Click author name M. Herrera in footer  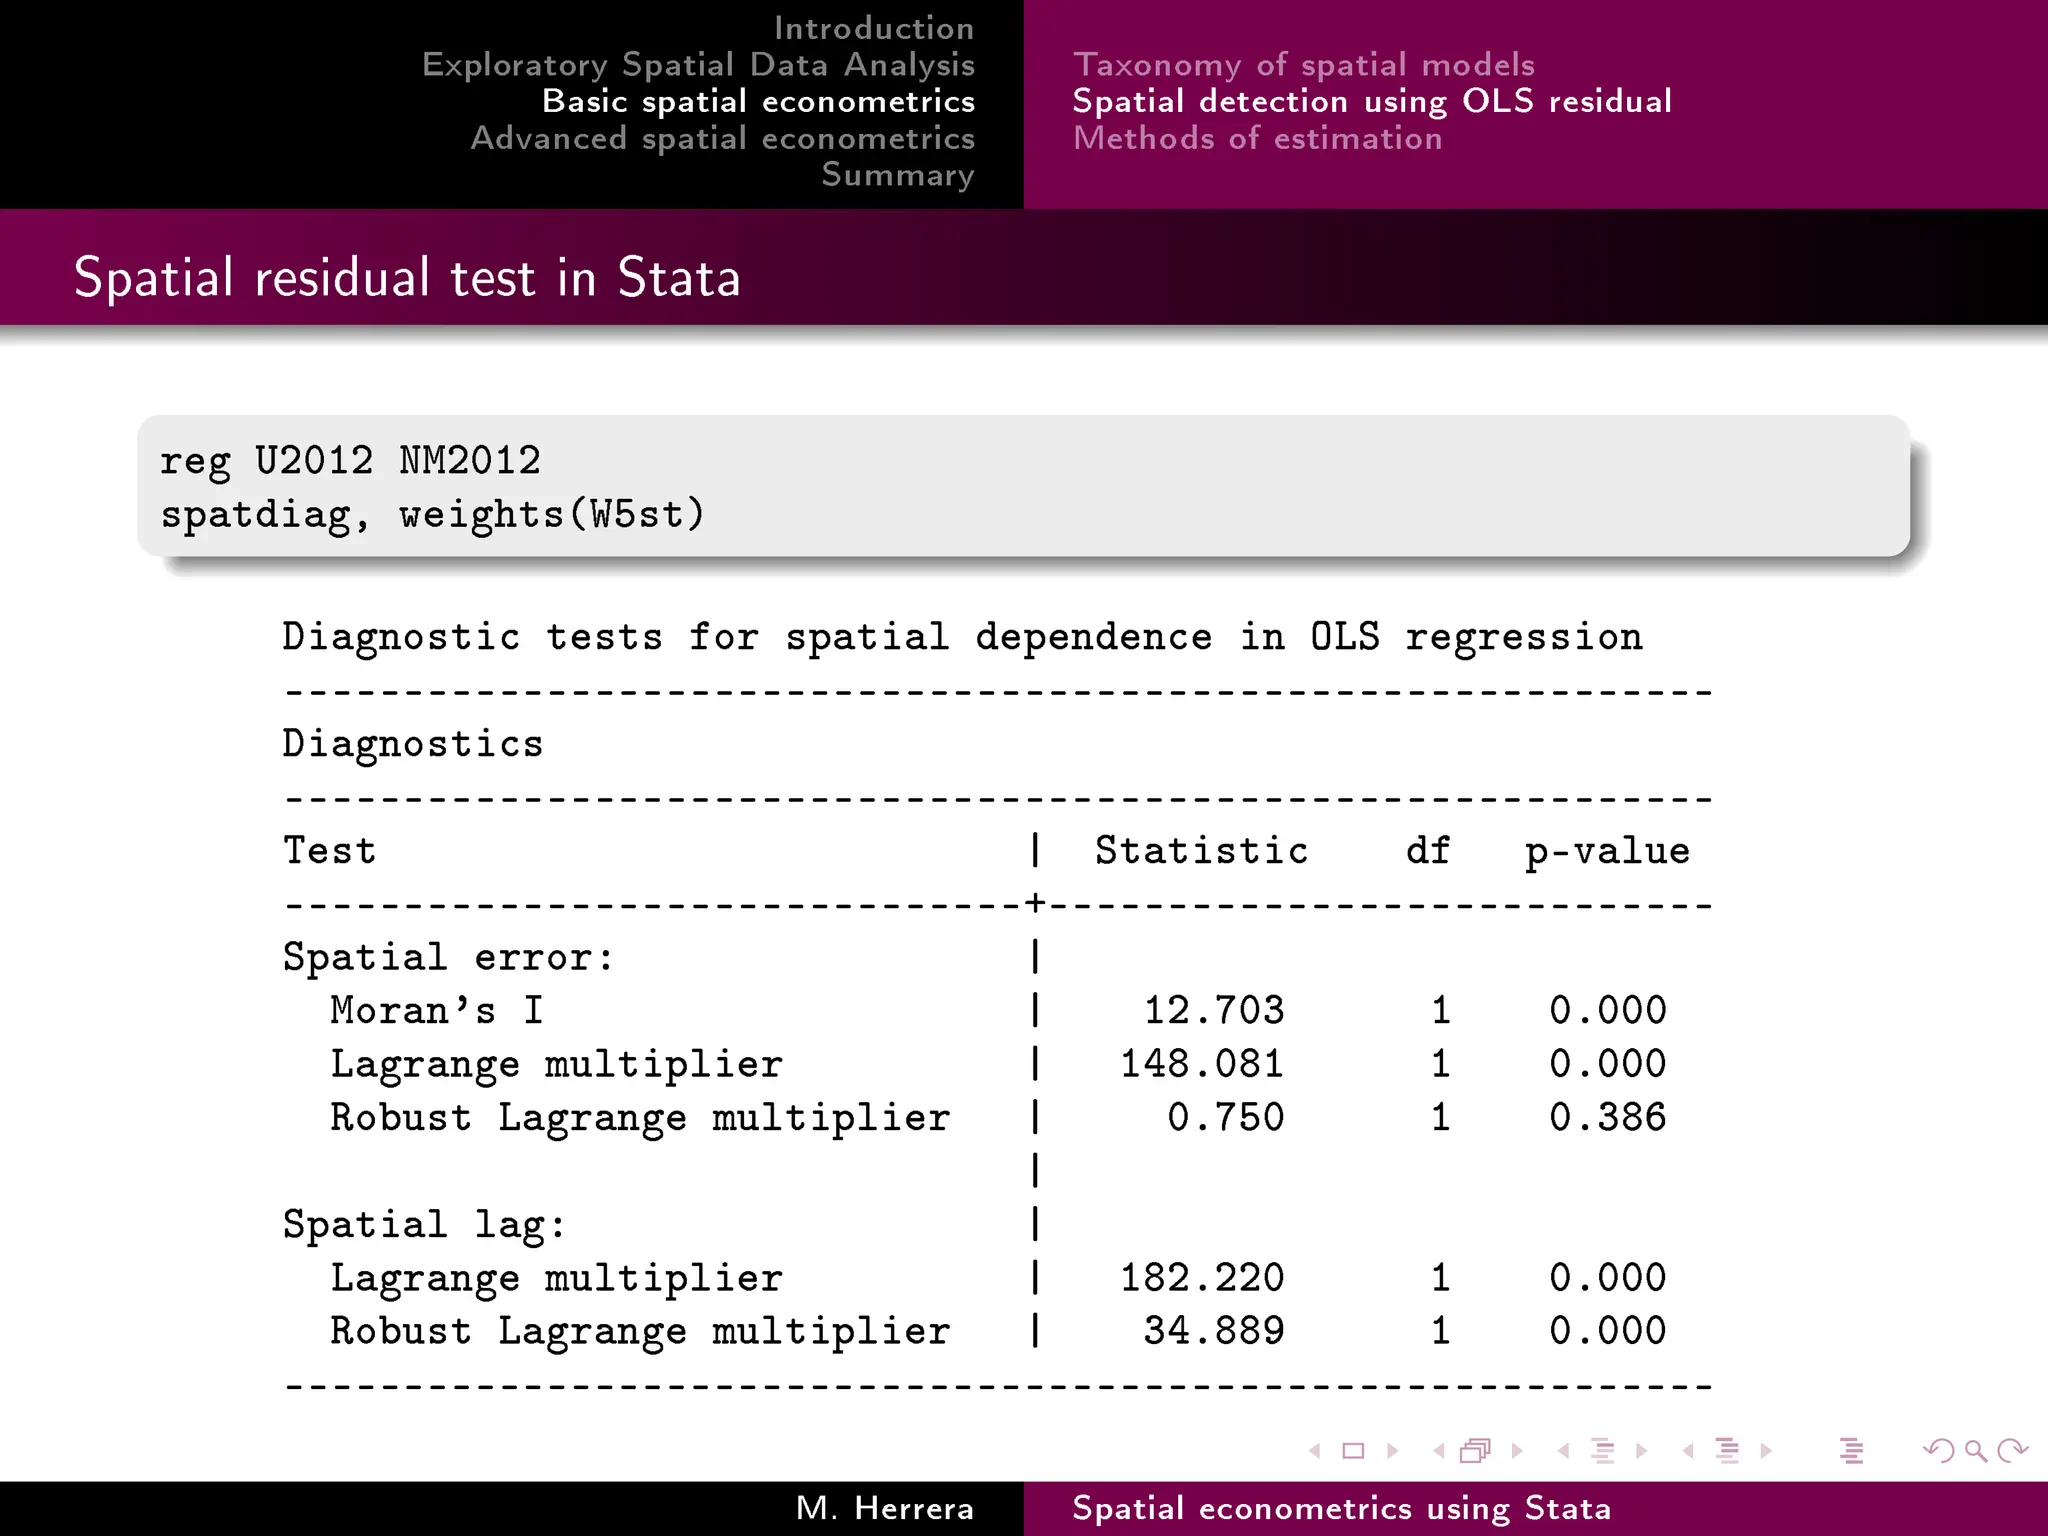(x=885, y=1508)
